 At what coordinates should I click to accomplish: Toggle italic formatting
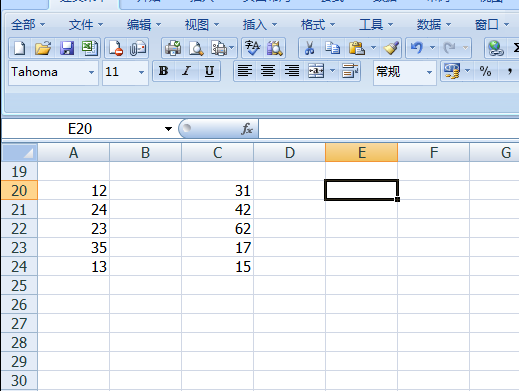click(187, 71)
